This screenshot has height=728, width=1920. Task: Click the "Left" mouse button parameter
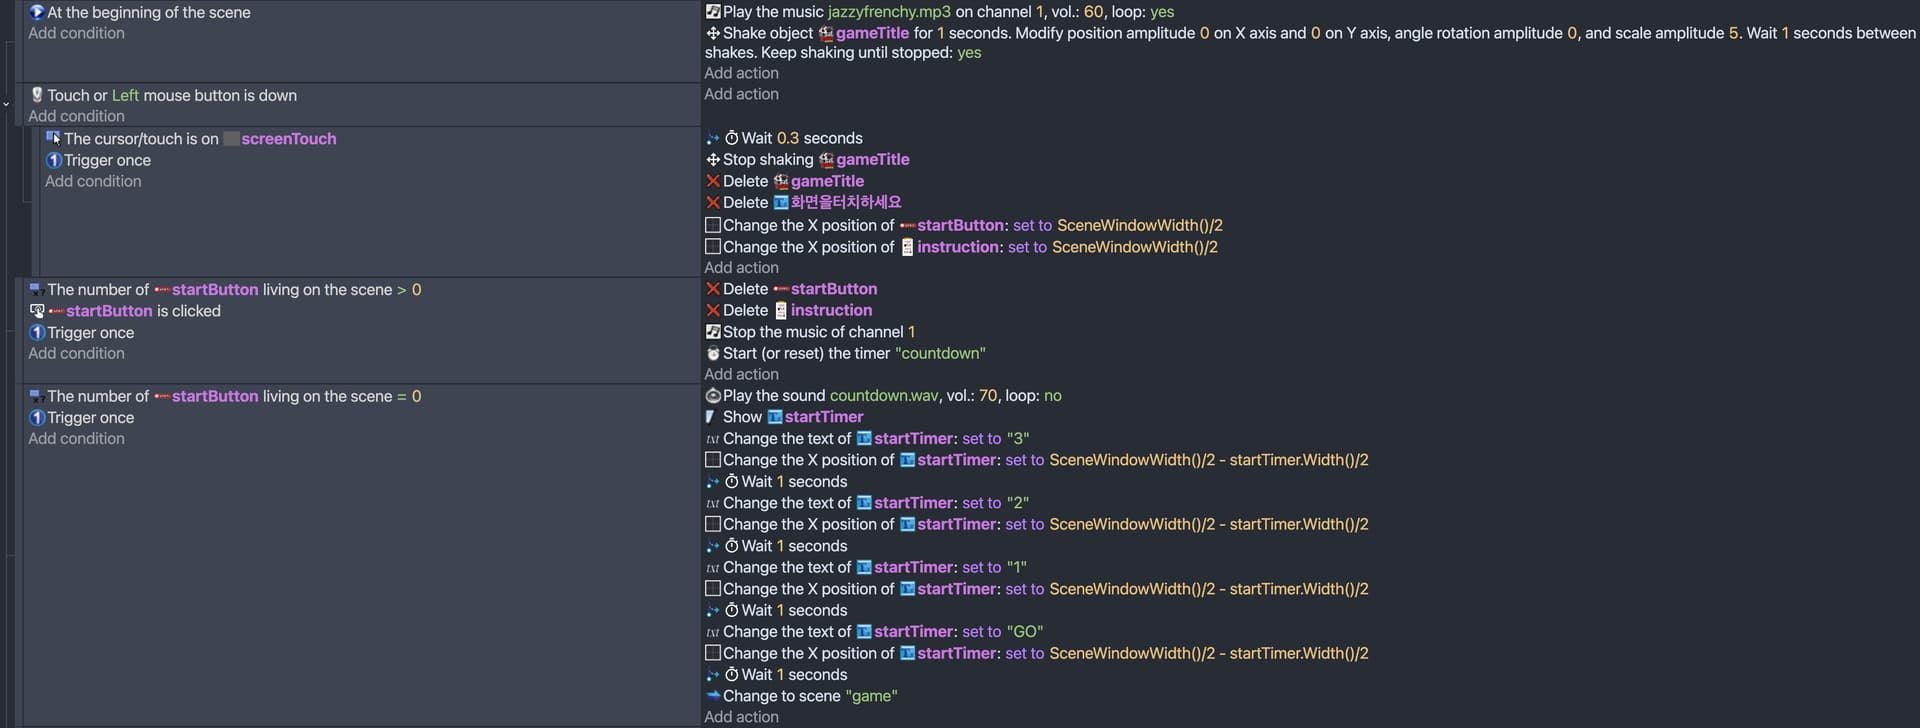click(x=125, y=95)
